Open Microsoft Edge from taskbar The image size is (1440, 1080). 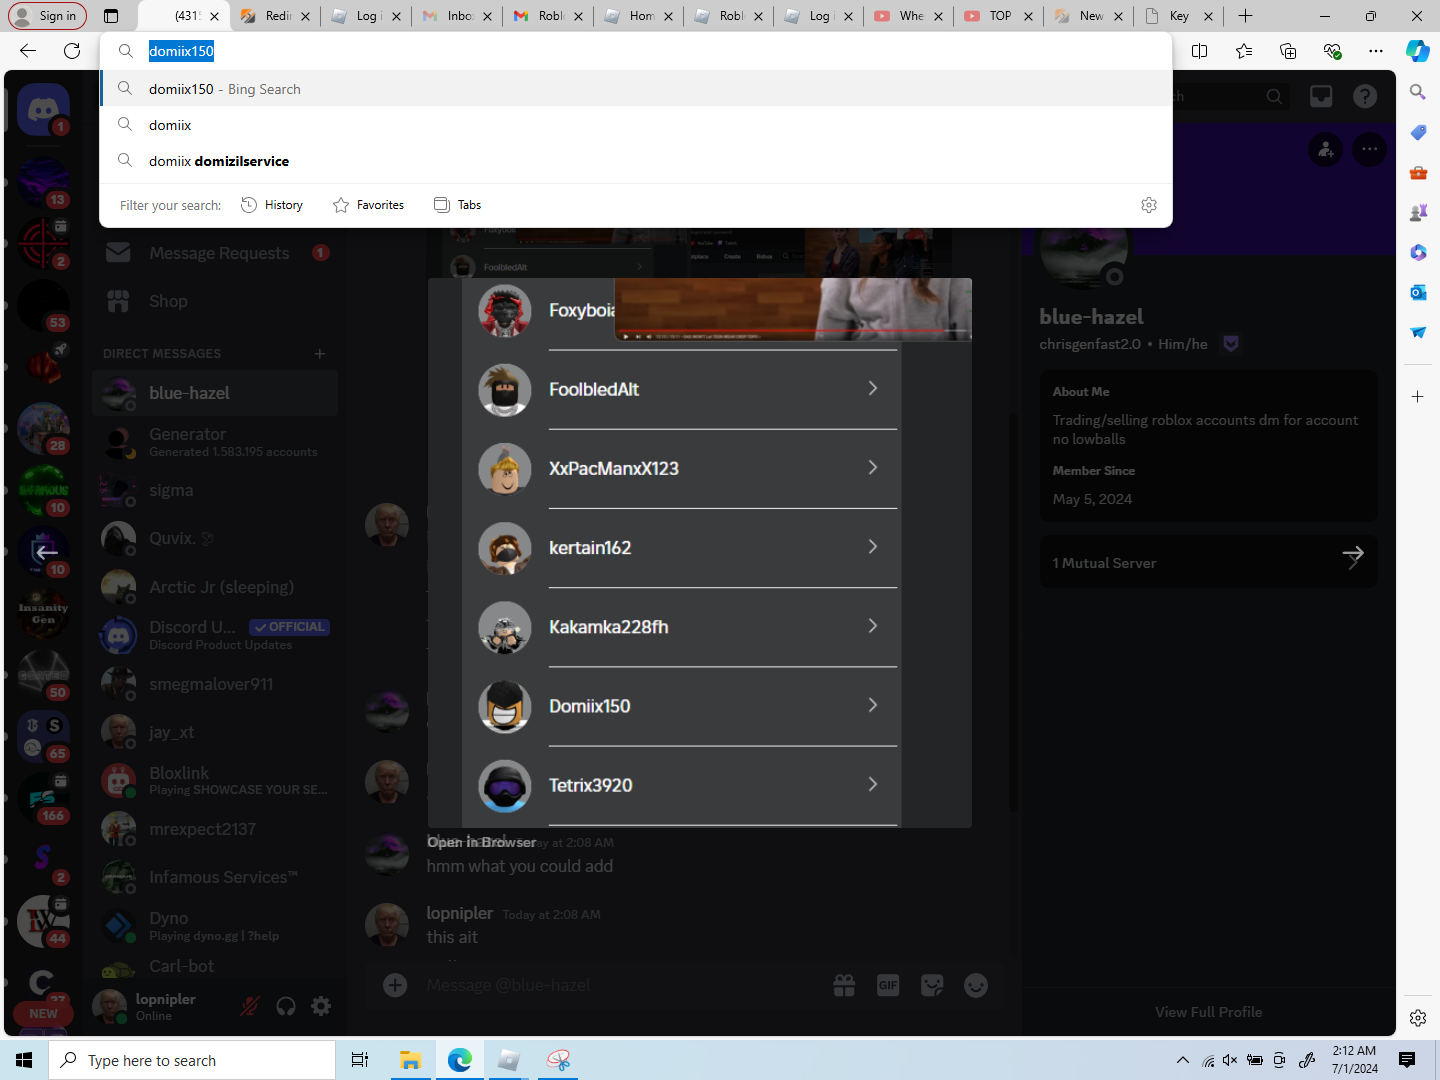click(x=460, y=1060)
